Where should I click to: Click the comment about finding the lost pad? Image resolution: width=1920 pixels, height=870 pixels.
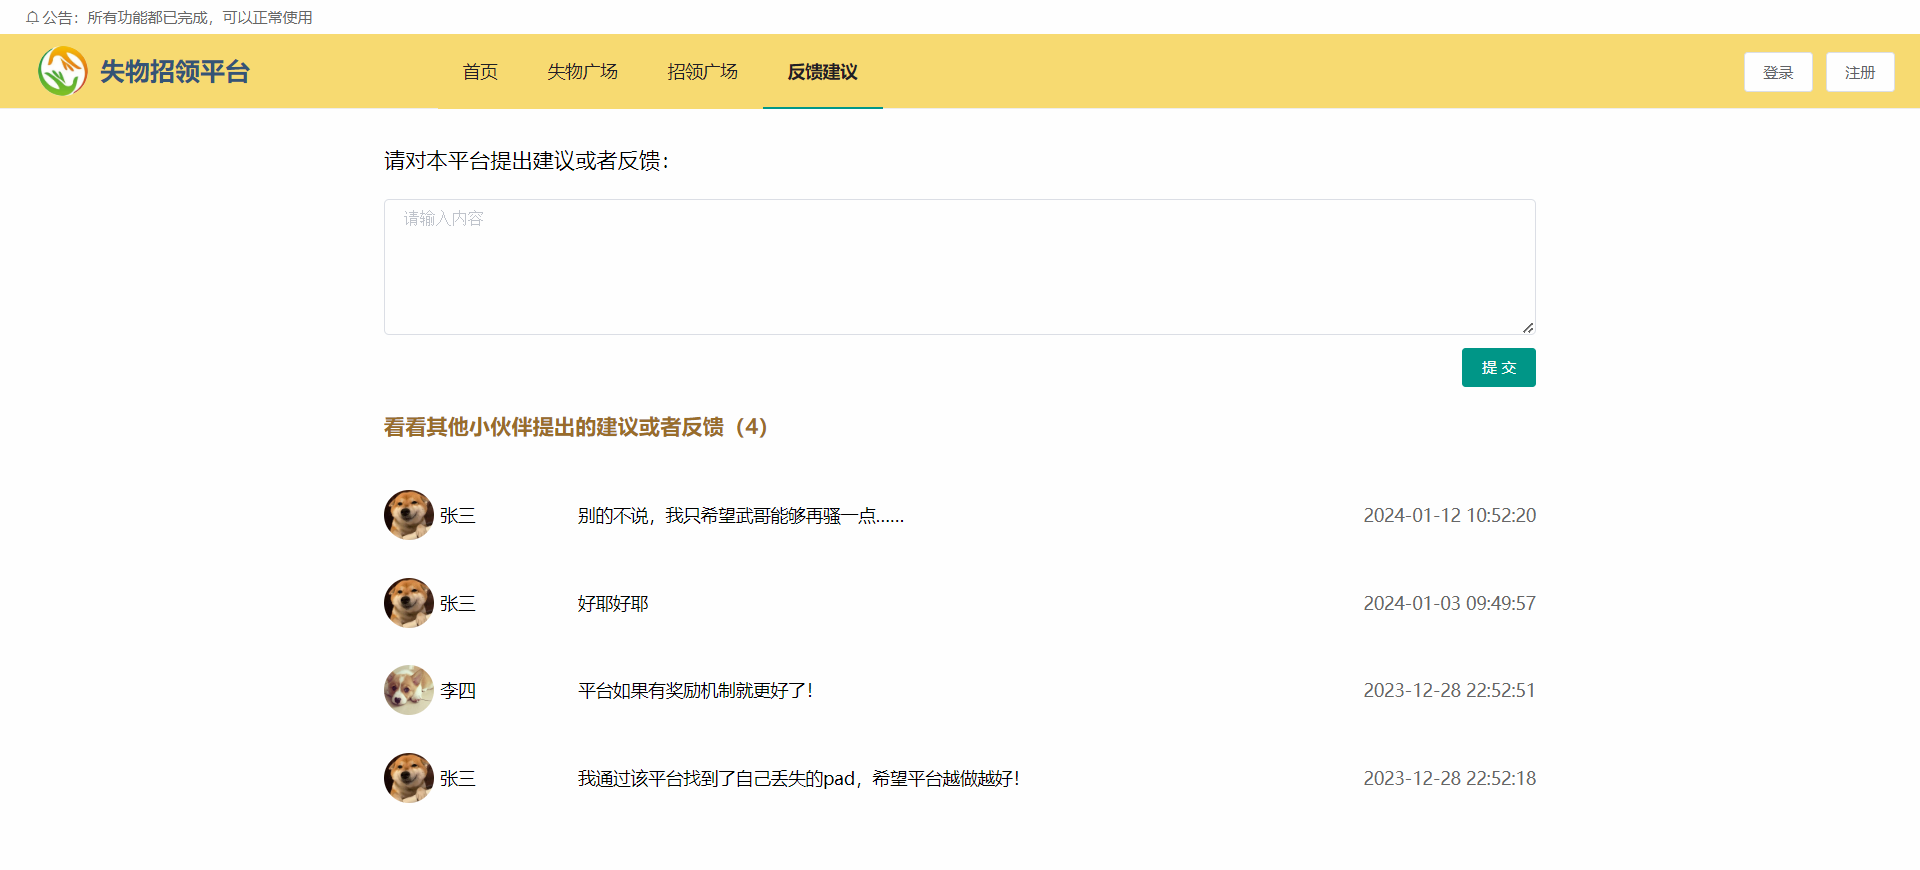(x=799, y=779)
